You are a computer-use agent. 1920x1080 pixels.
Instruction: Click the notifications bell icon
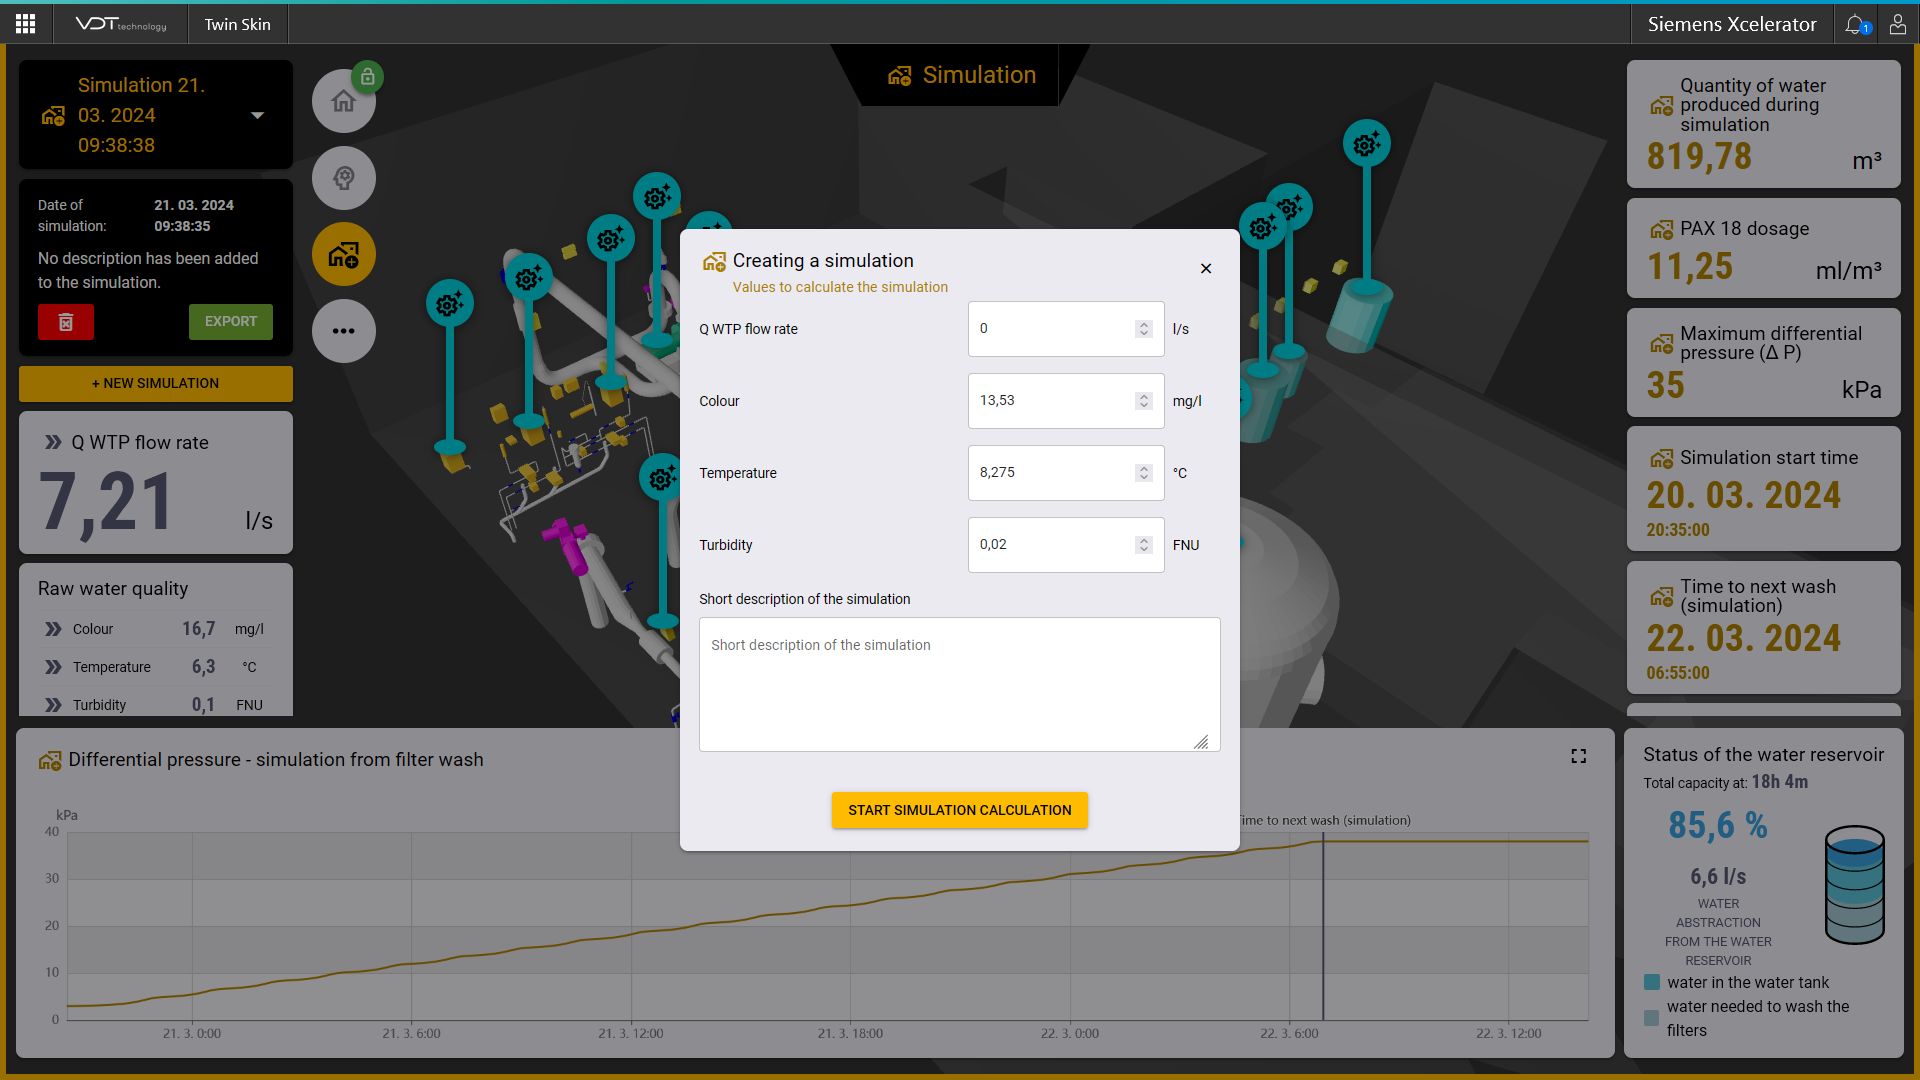click(1855, 24)
